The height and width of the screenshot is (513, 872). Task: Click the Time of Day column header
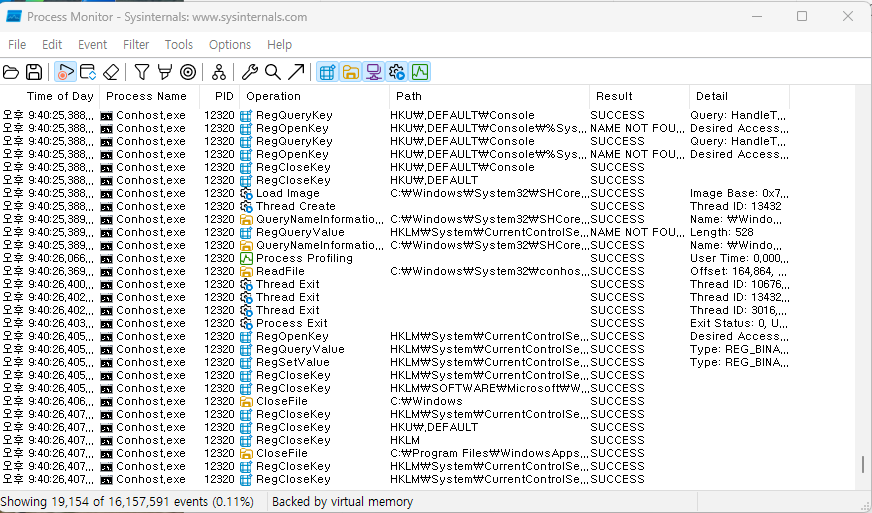(x=60, y=97)
